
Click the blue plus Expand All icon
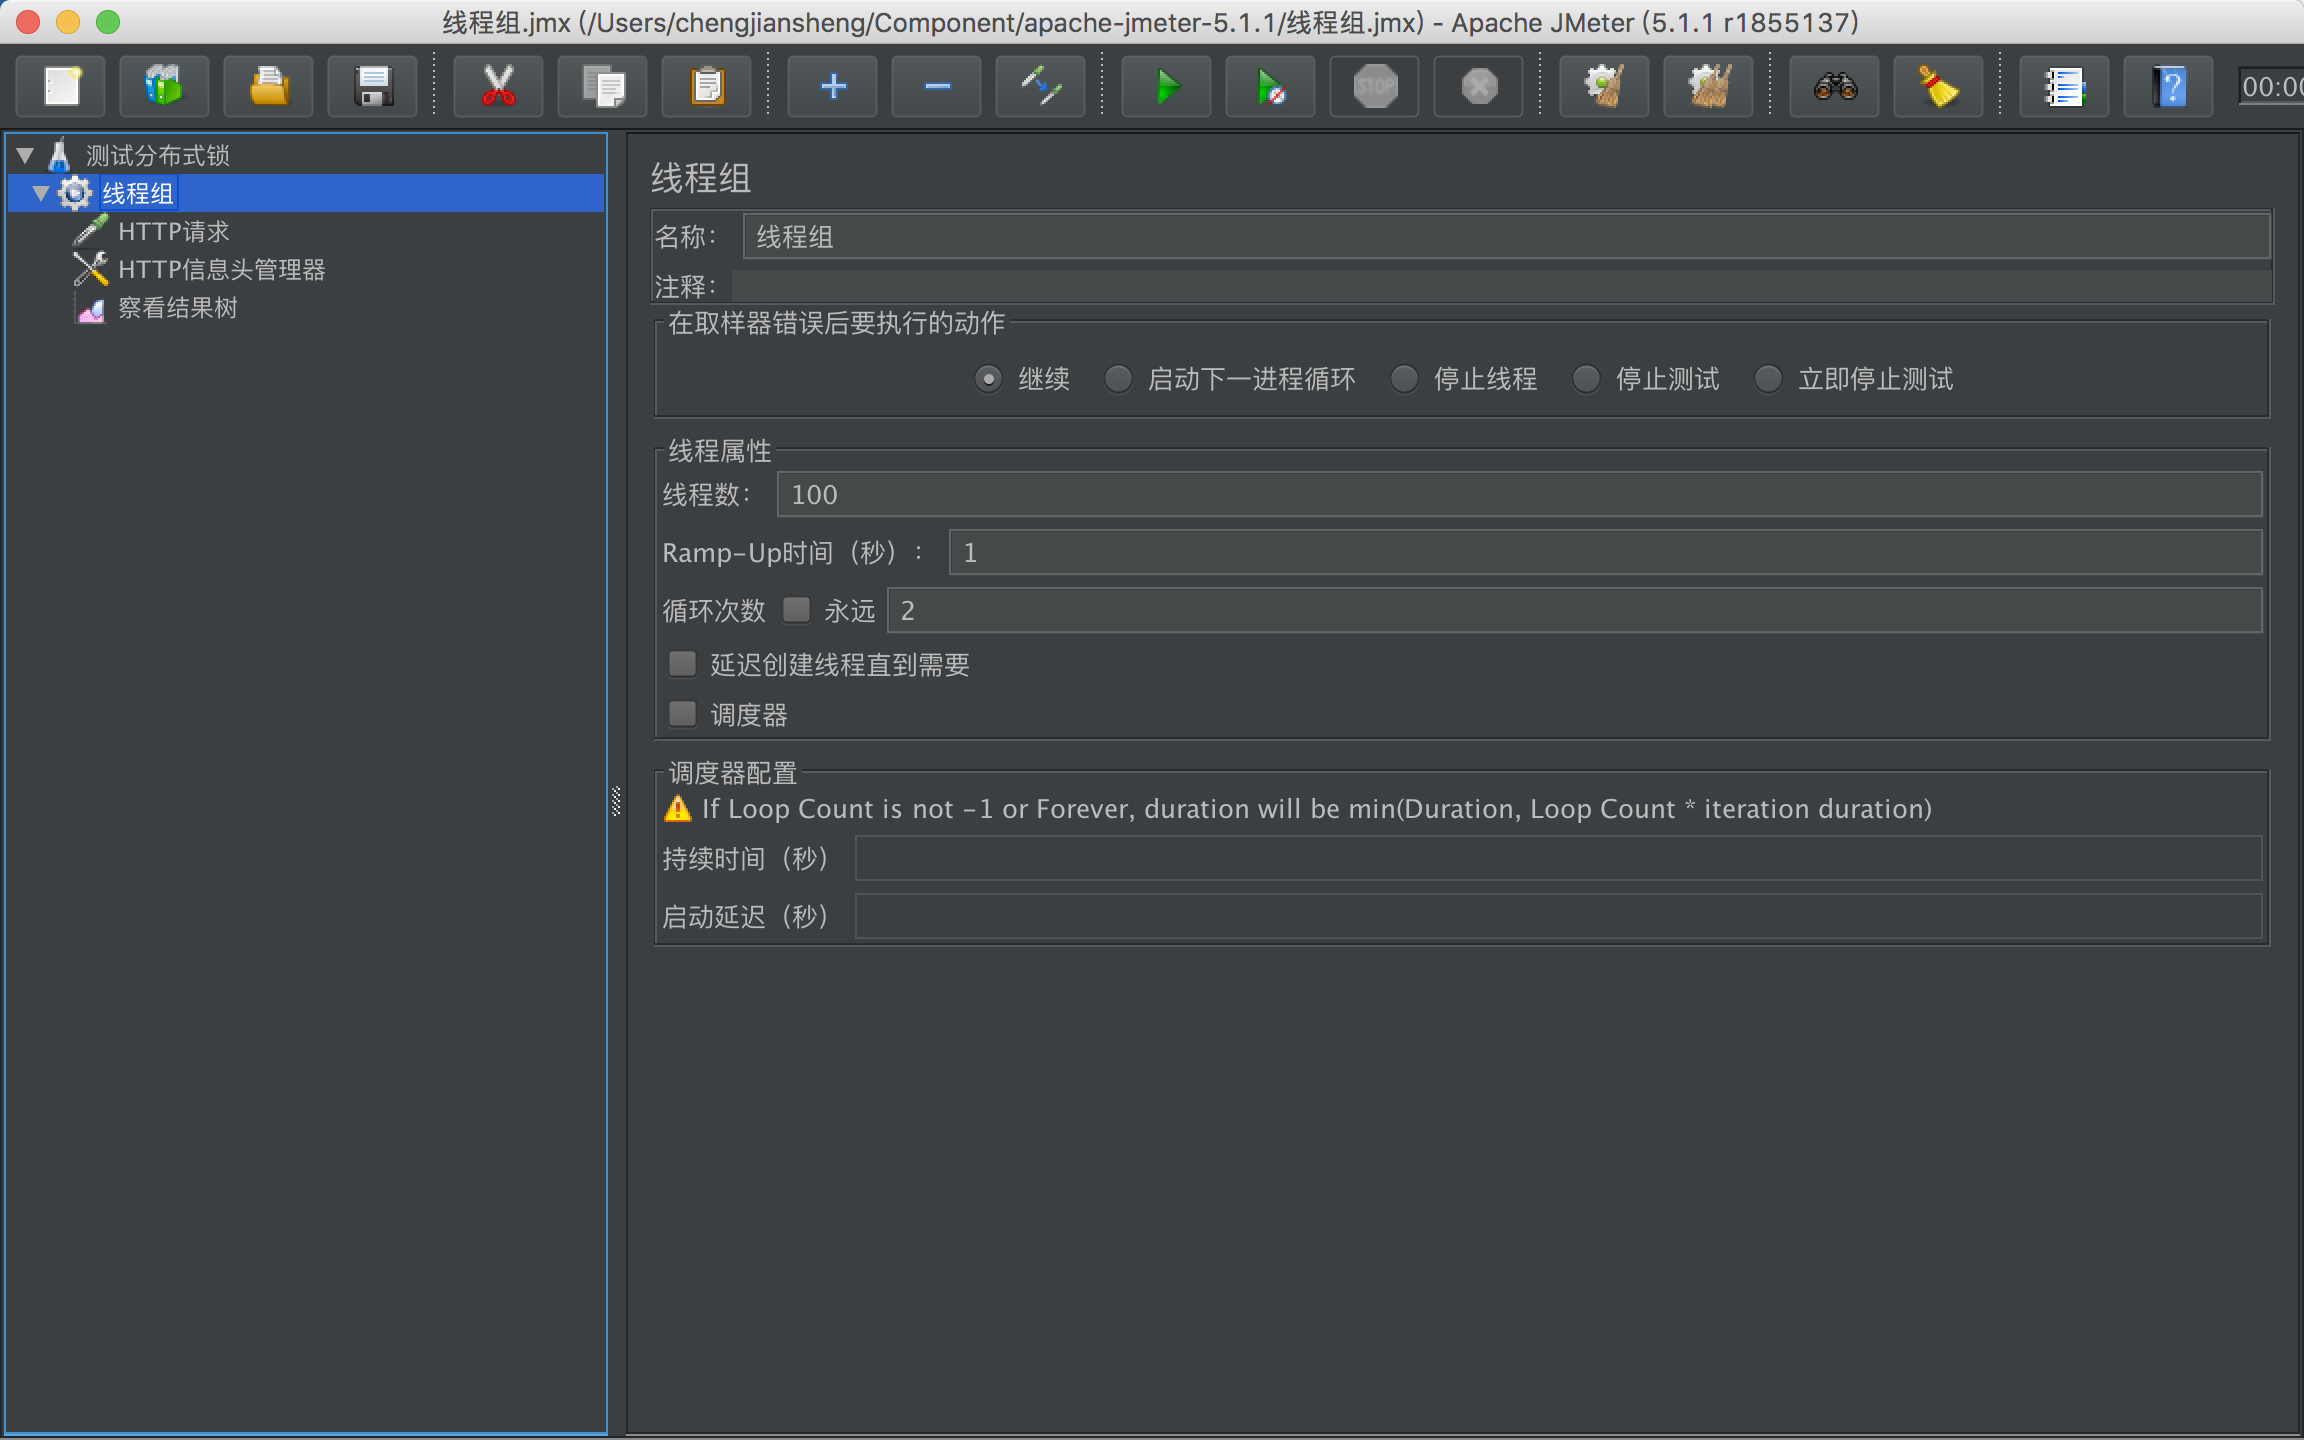pyautogui.click(x=833, y=87)
